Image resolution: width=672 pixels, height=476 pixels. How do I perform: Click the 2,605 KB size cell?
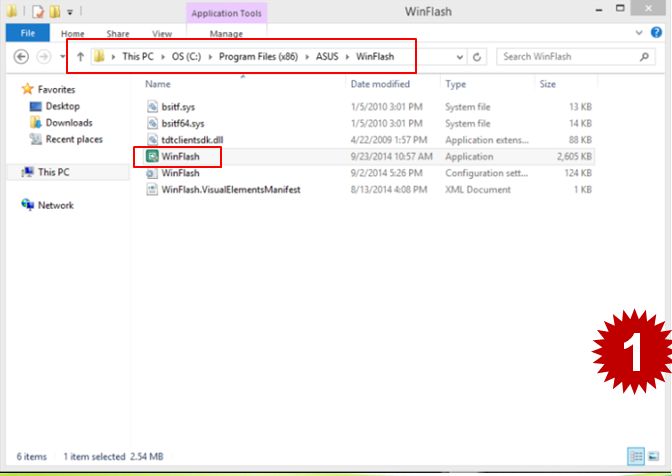tap(574, 156)
